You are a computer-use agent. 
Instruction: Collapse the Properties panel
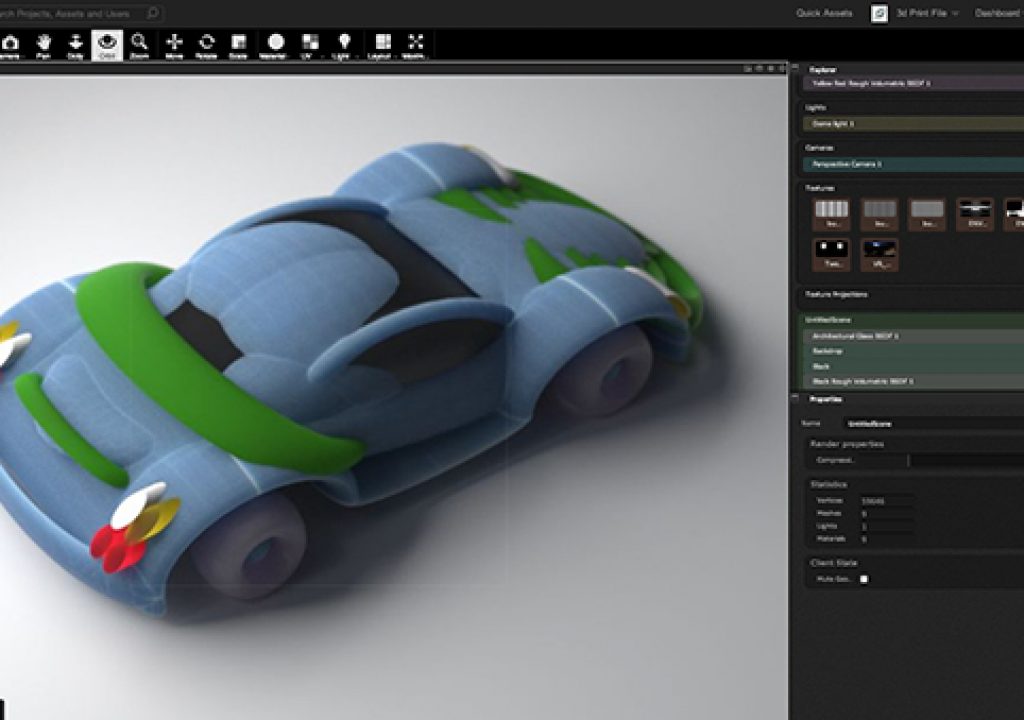tap(795, 397)
